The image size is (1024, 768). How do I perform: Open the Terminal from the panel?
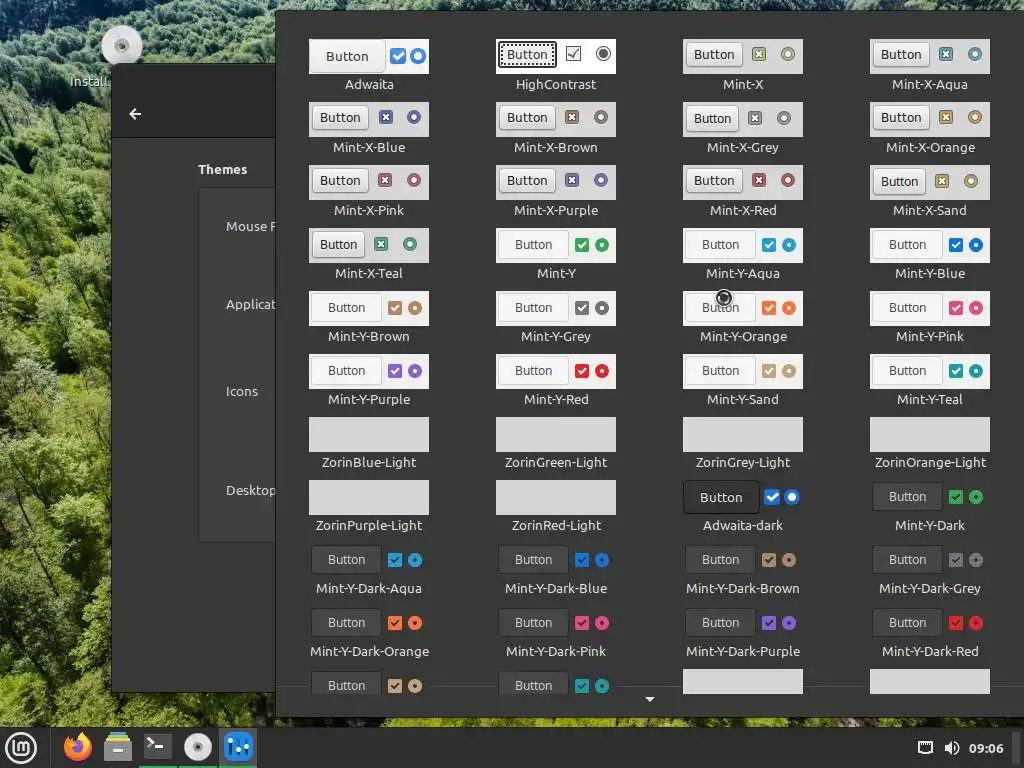(x=157, y=747)
